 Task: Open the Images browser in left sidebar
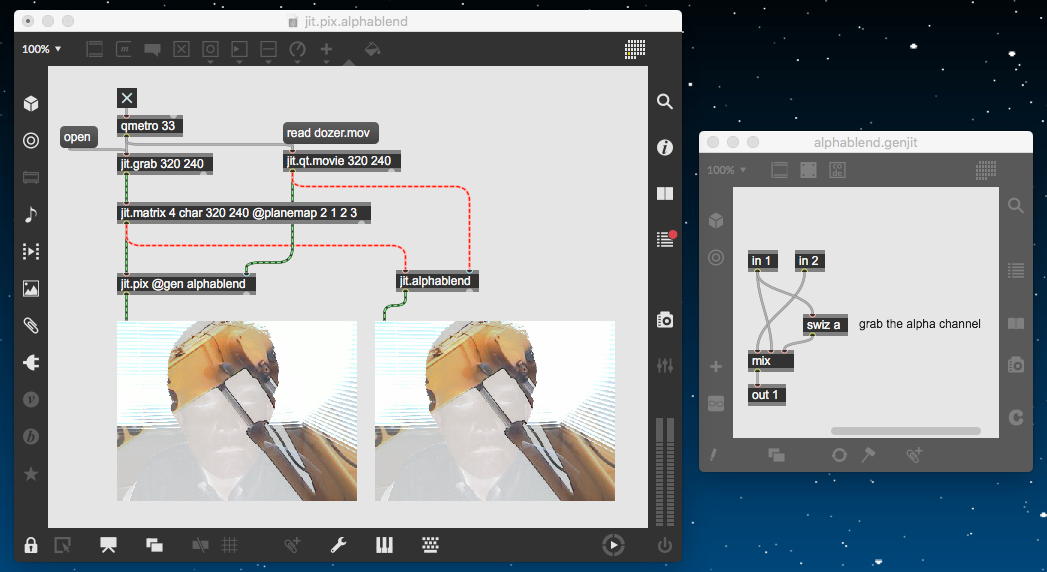point(31,288)
